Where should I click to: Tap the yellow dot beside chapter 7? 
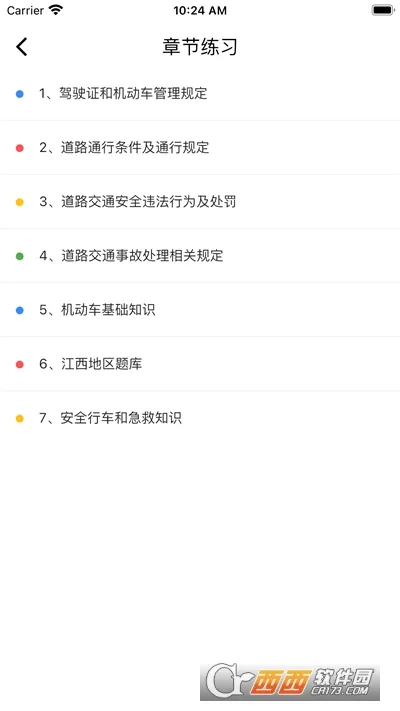(20, 418)
